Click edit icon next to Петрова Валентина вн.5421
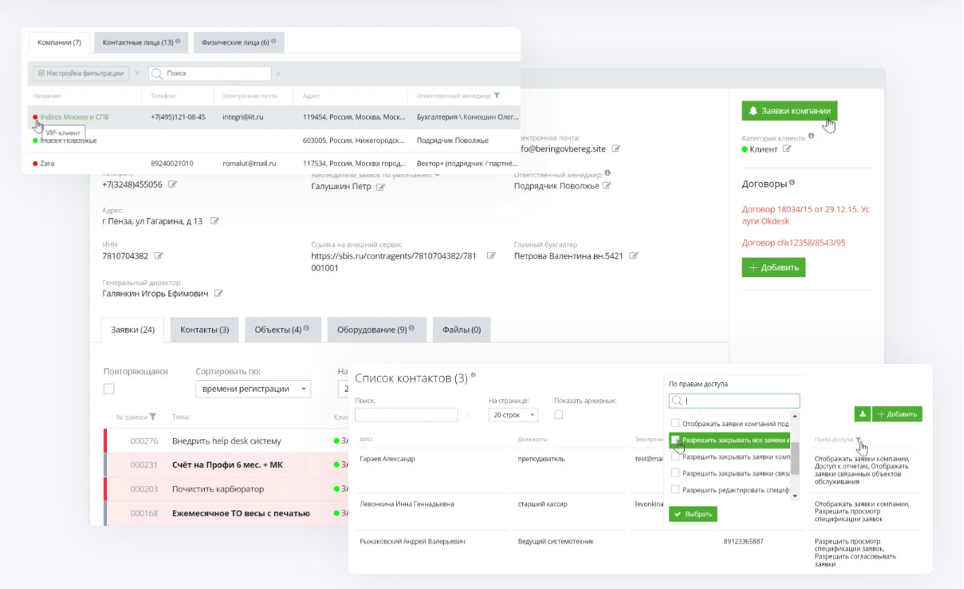Viewport: 964px width, 589px height. [x=634, y=256]
